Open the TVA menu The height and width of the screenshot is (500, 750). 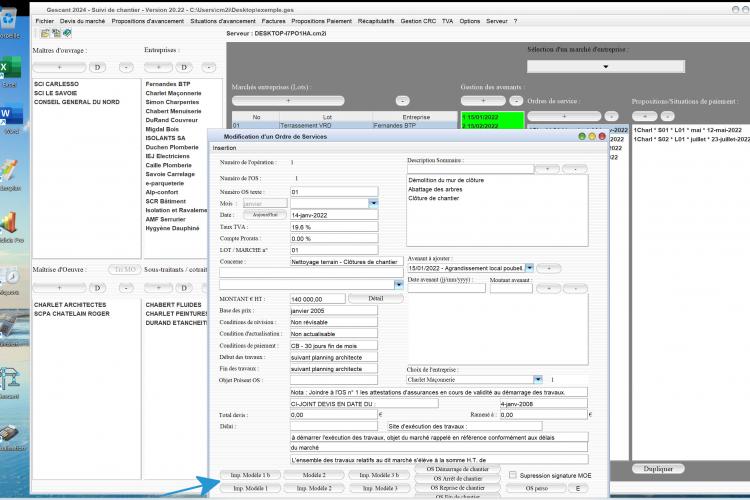(x=447, y=21)
